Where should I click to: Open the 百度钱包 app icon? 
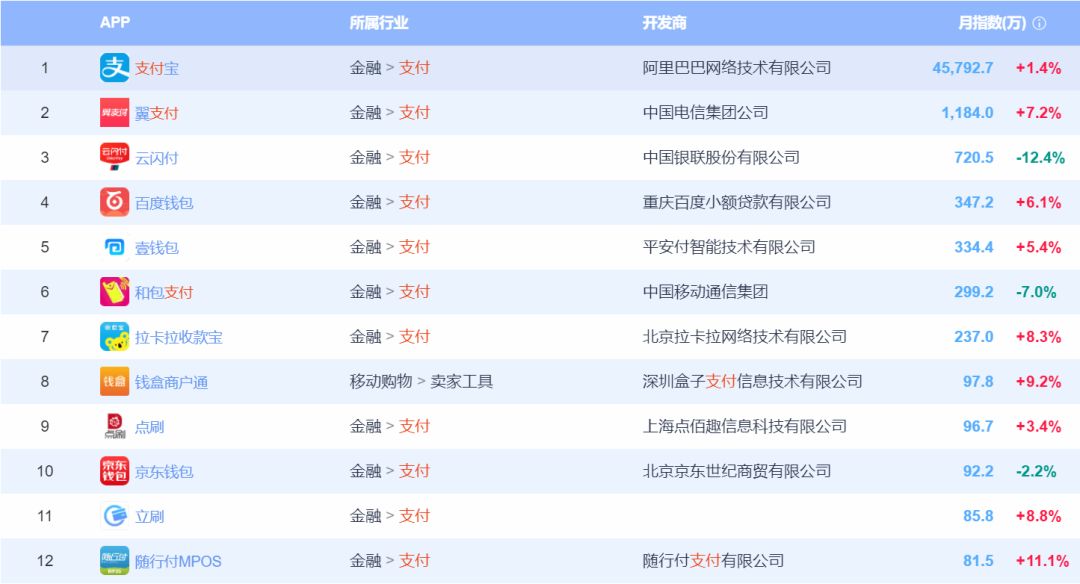(x=114, y=202)
